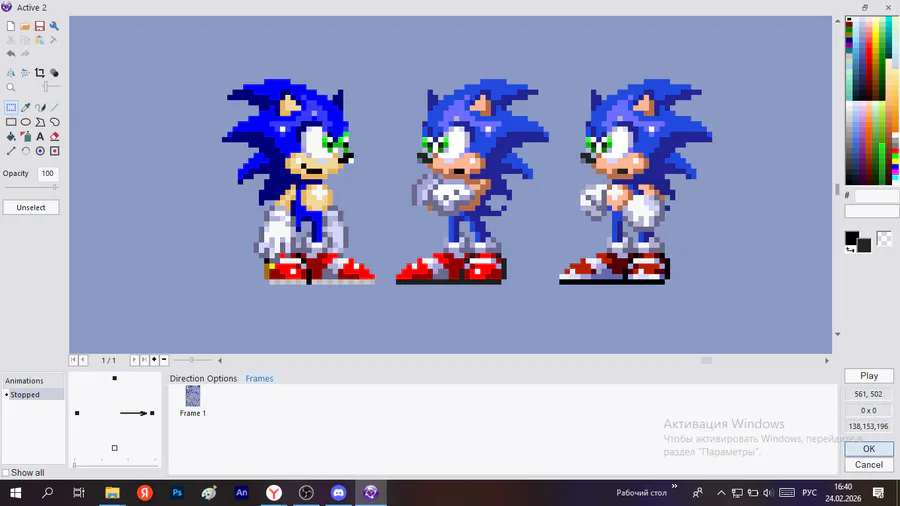Click the transparency mode circles icon

pos(54,73)
